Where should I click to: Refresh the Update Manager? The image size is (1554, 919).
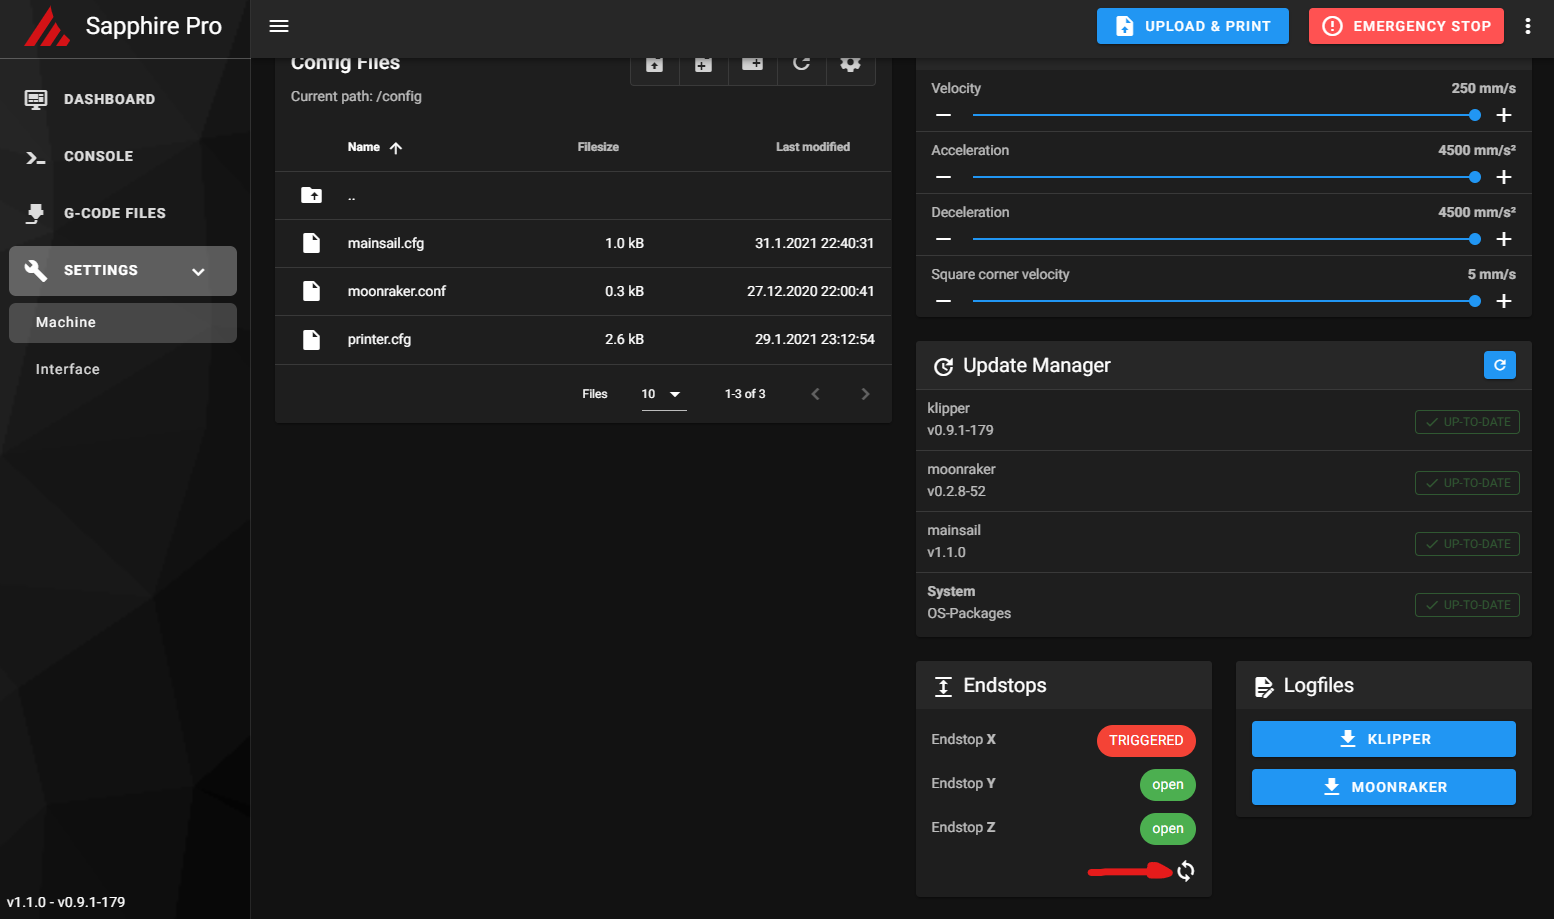pyautogui.click(x=1499, y=365)
